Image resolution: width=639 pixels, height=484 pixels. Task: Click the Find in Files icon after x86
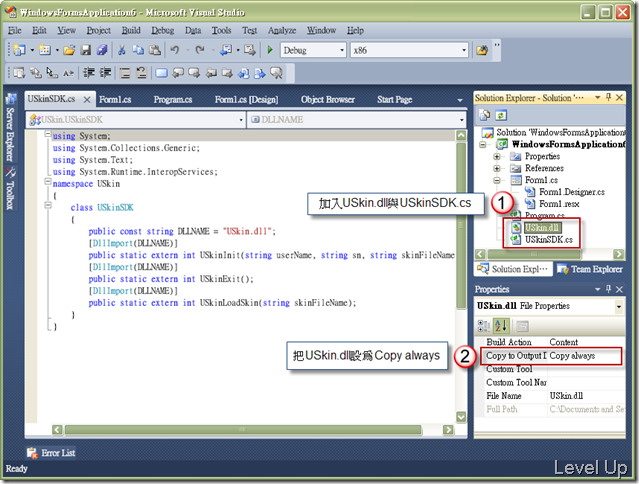[482, 51]
